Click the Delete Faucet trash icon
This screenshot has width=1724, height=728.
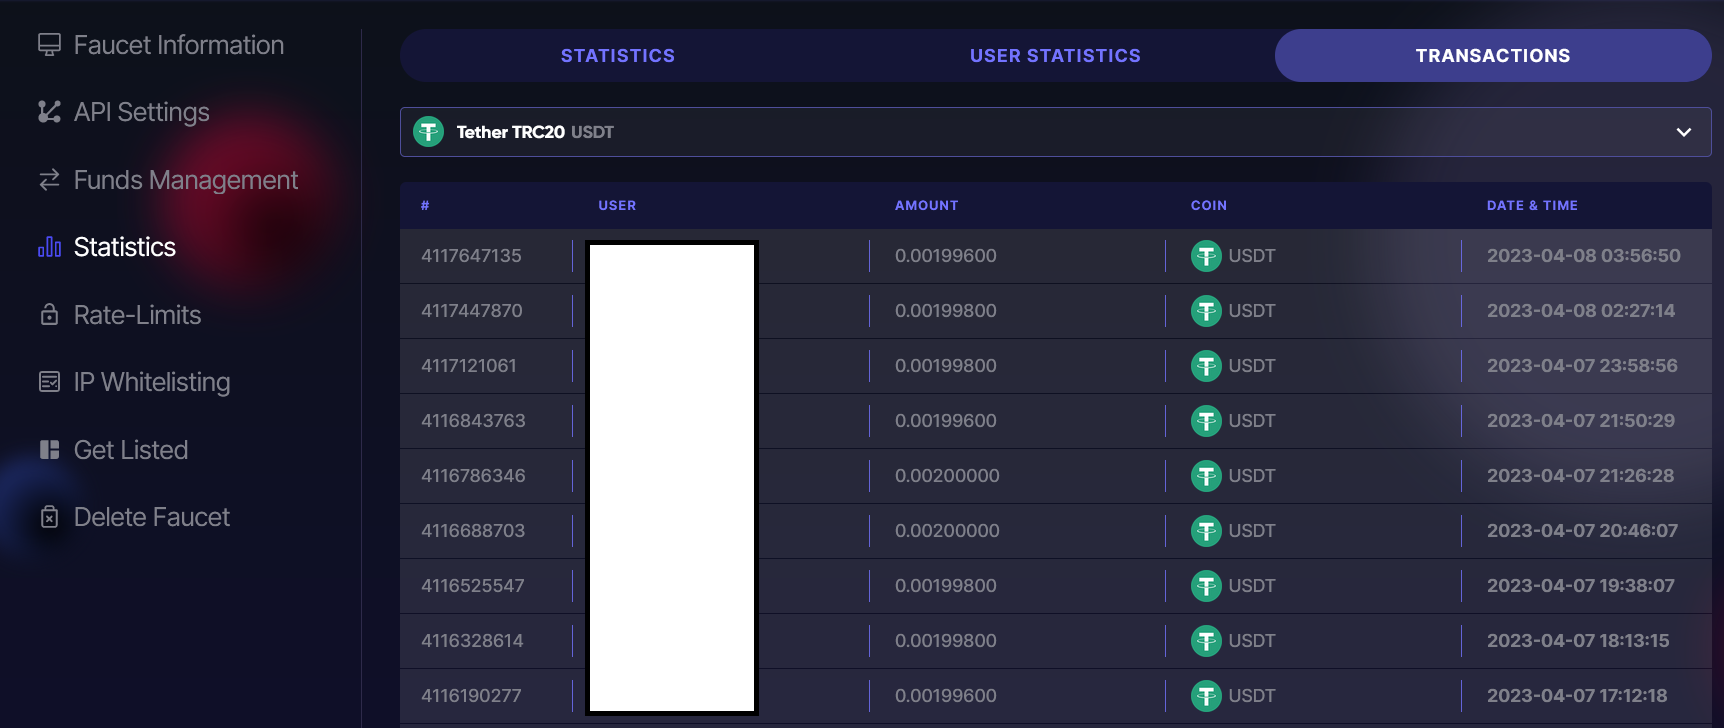[x=49, y=517]
